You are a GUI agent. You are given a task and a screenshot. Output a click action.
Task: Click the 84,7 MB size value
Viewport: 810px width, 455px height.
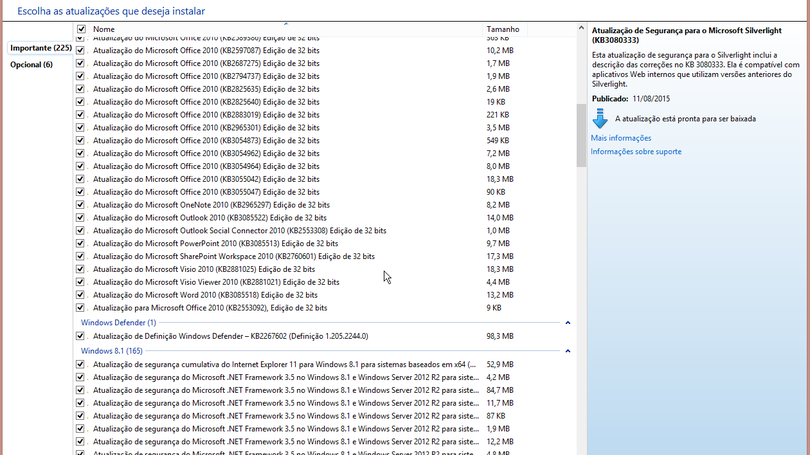tap(500, 390)
